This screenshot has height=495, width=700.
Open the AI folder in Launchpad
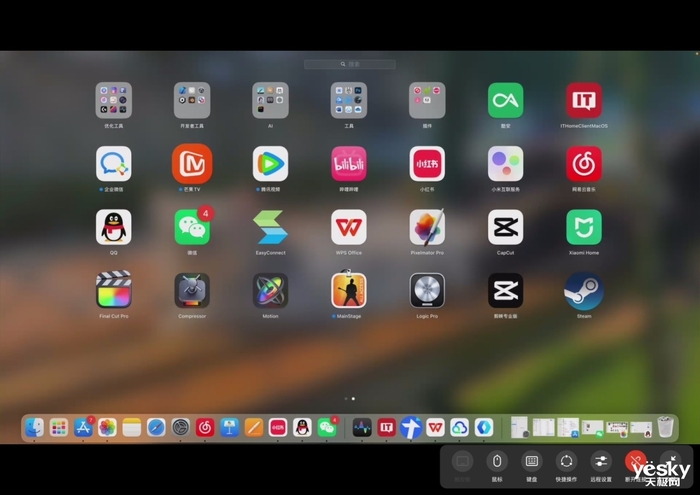click(271, 100)
